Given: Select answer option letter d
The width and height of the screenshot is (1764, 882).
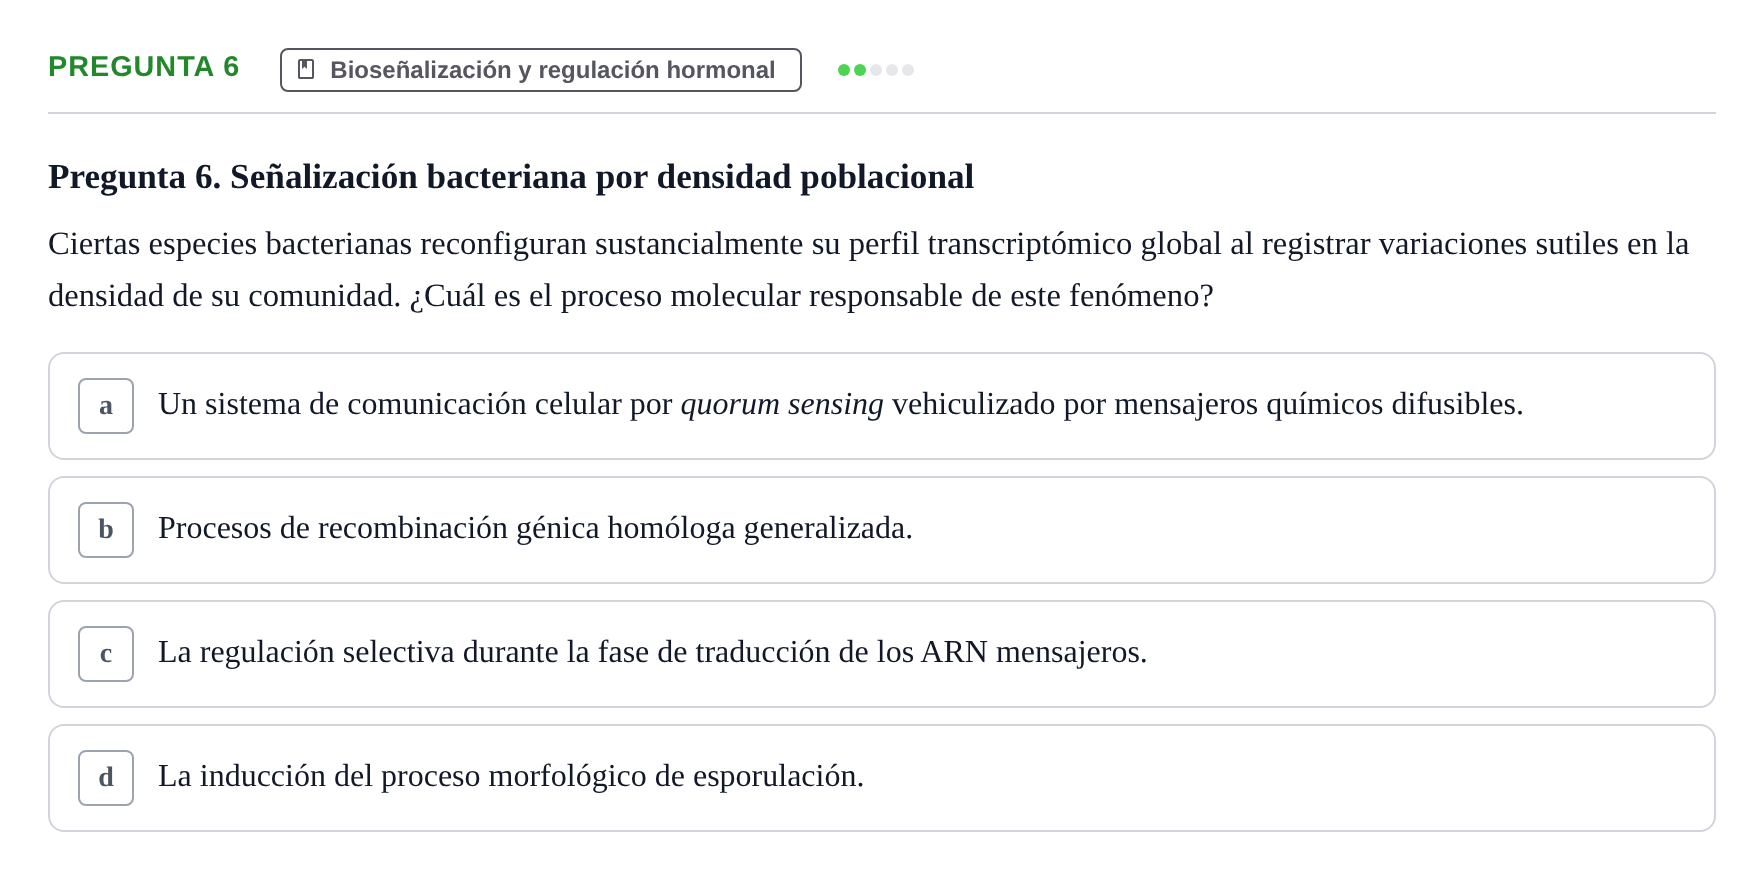Looking at the screenshot, I should tap(106, 778).
